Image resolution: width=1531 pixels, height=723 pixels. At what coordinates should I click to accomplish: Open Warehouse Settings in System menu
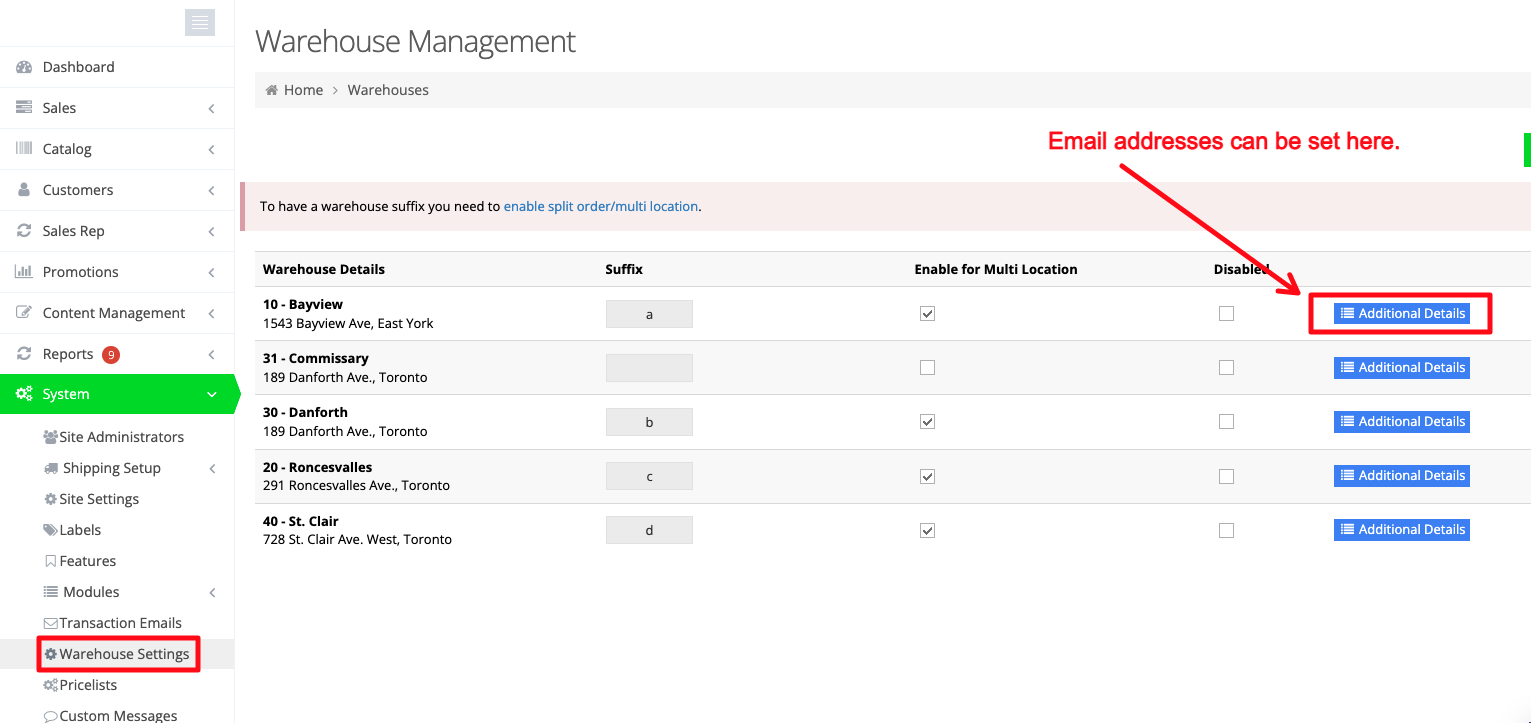tap(117, 654)
